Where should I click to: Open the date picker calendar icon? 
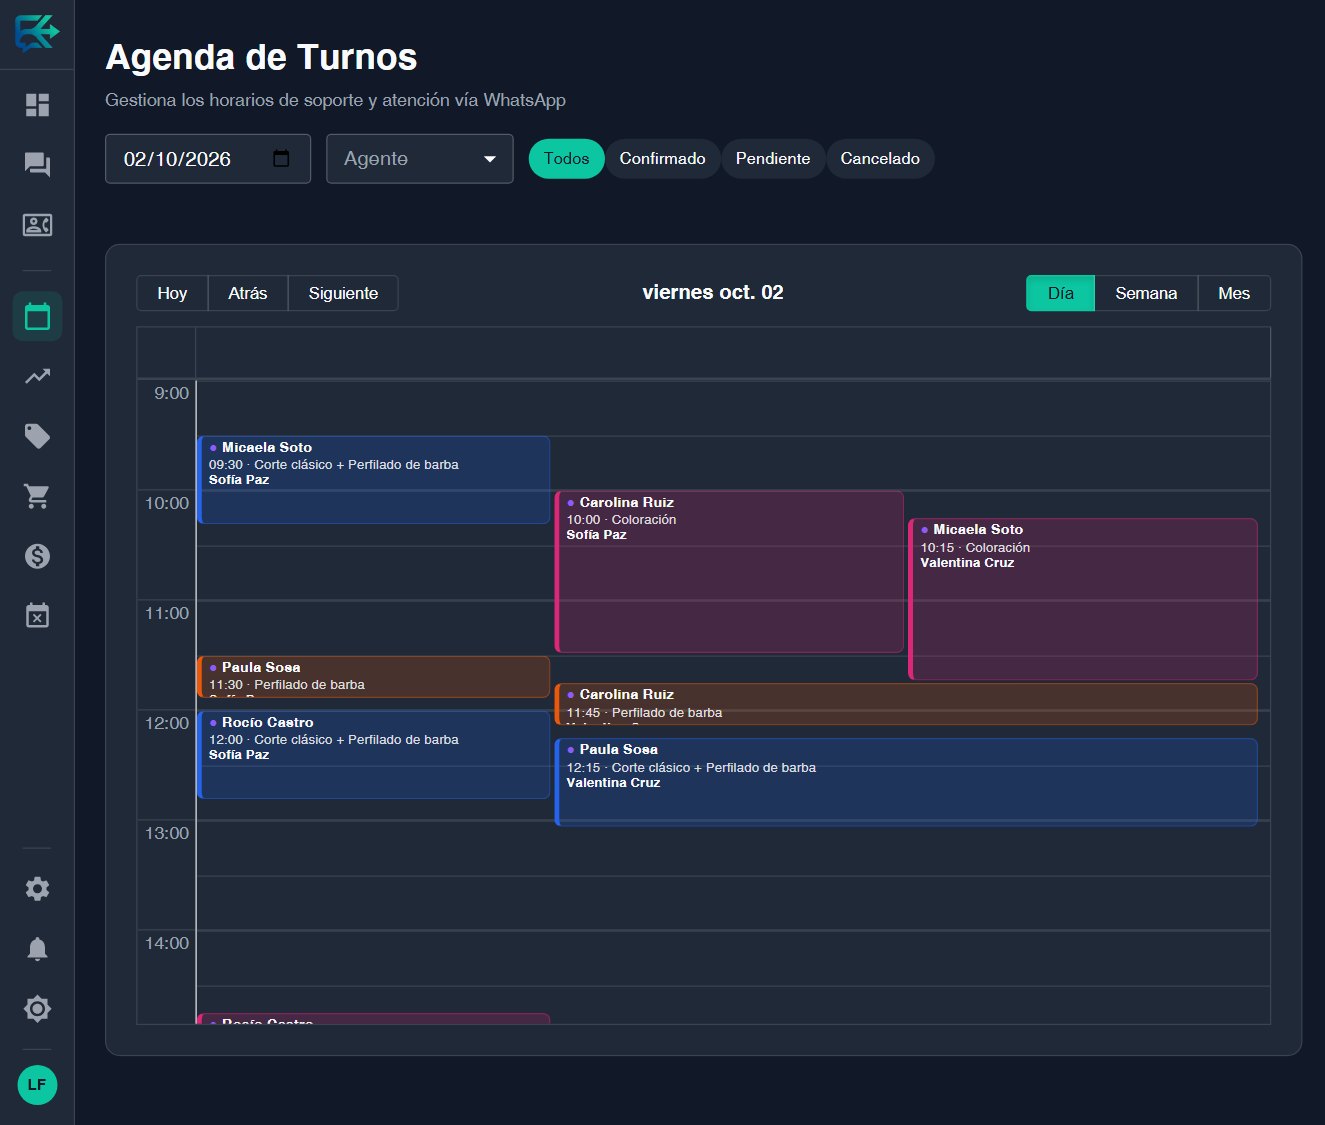(x=281, y=158)
